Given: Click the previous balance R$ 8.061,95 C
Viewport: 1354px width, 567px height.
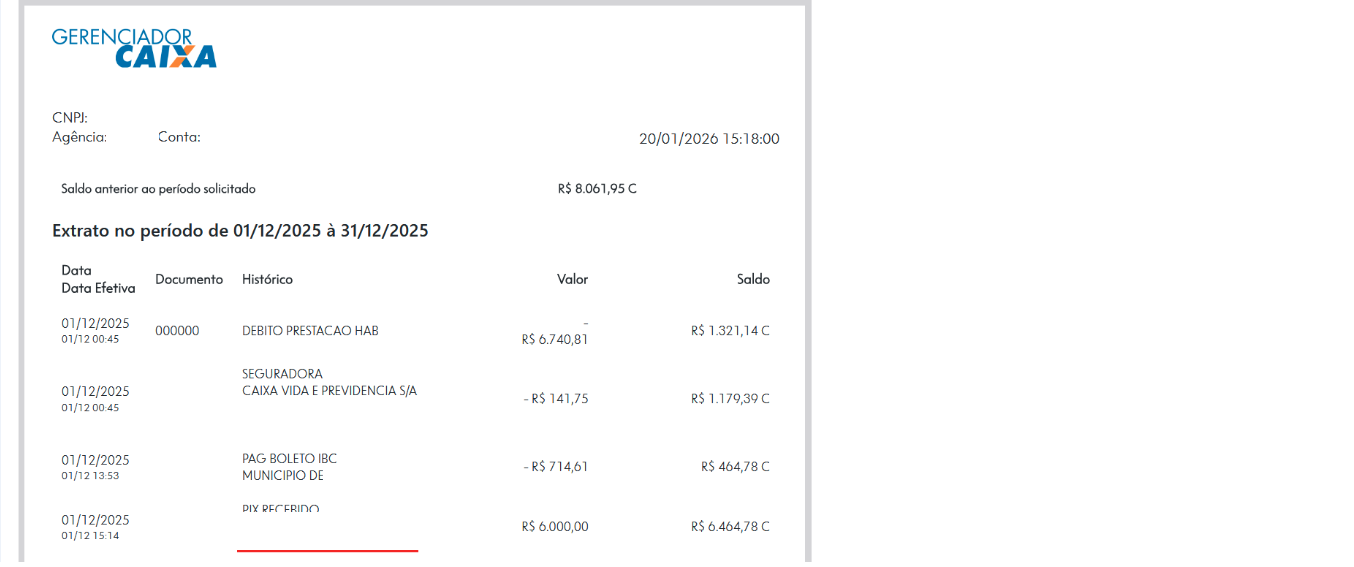Looking at the screenshot, I should [597, 188].
